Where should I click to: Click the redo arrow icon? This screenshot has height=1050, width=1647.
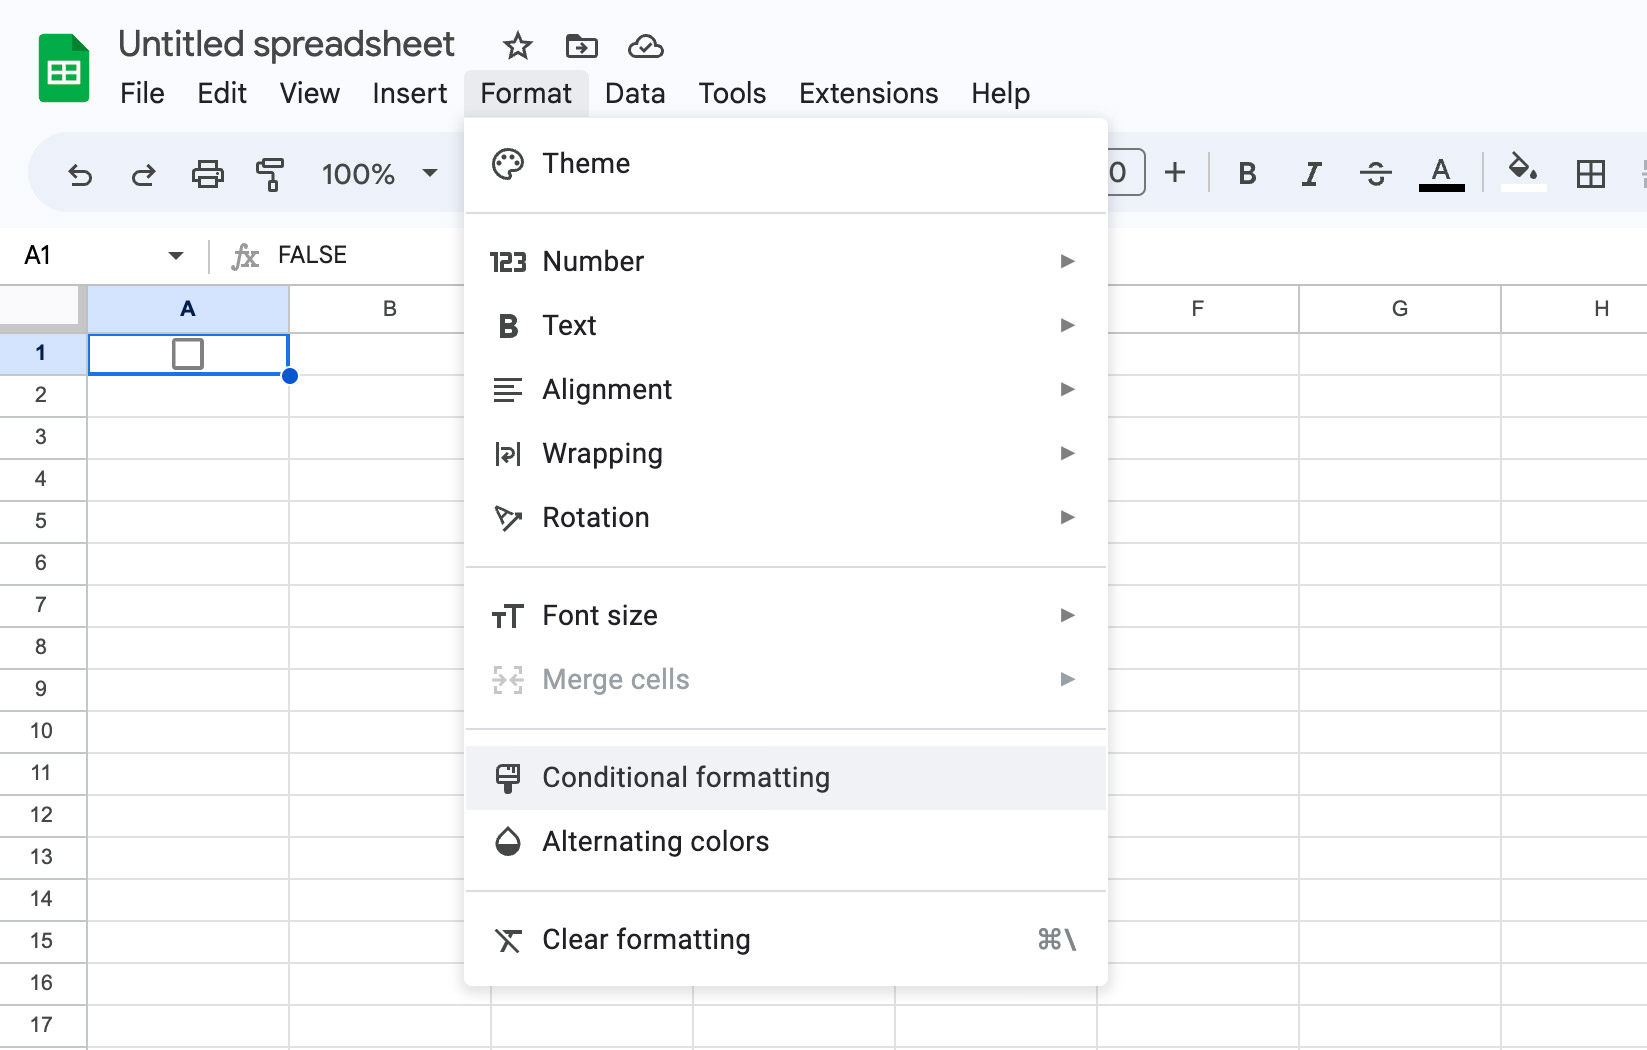click(144, 175)
